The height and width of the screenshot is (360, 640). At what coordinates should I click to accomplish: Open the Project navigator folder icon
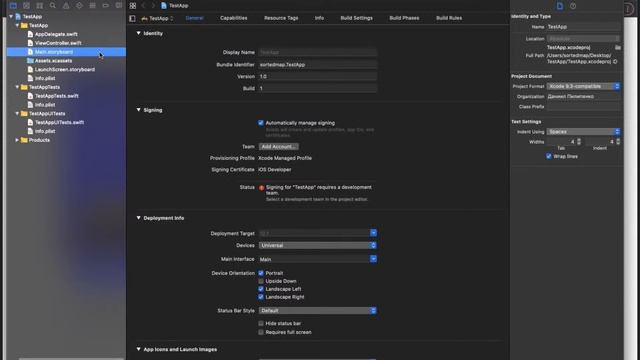[13, 6]
